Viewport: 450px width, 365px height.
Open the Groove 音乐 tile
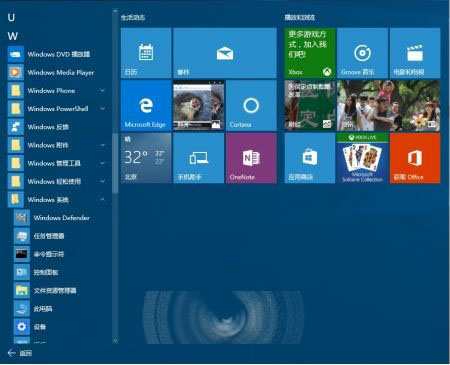point(362,53)
